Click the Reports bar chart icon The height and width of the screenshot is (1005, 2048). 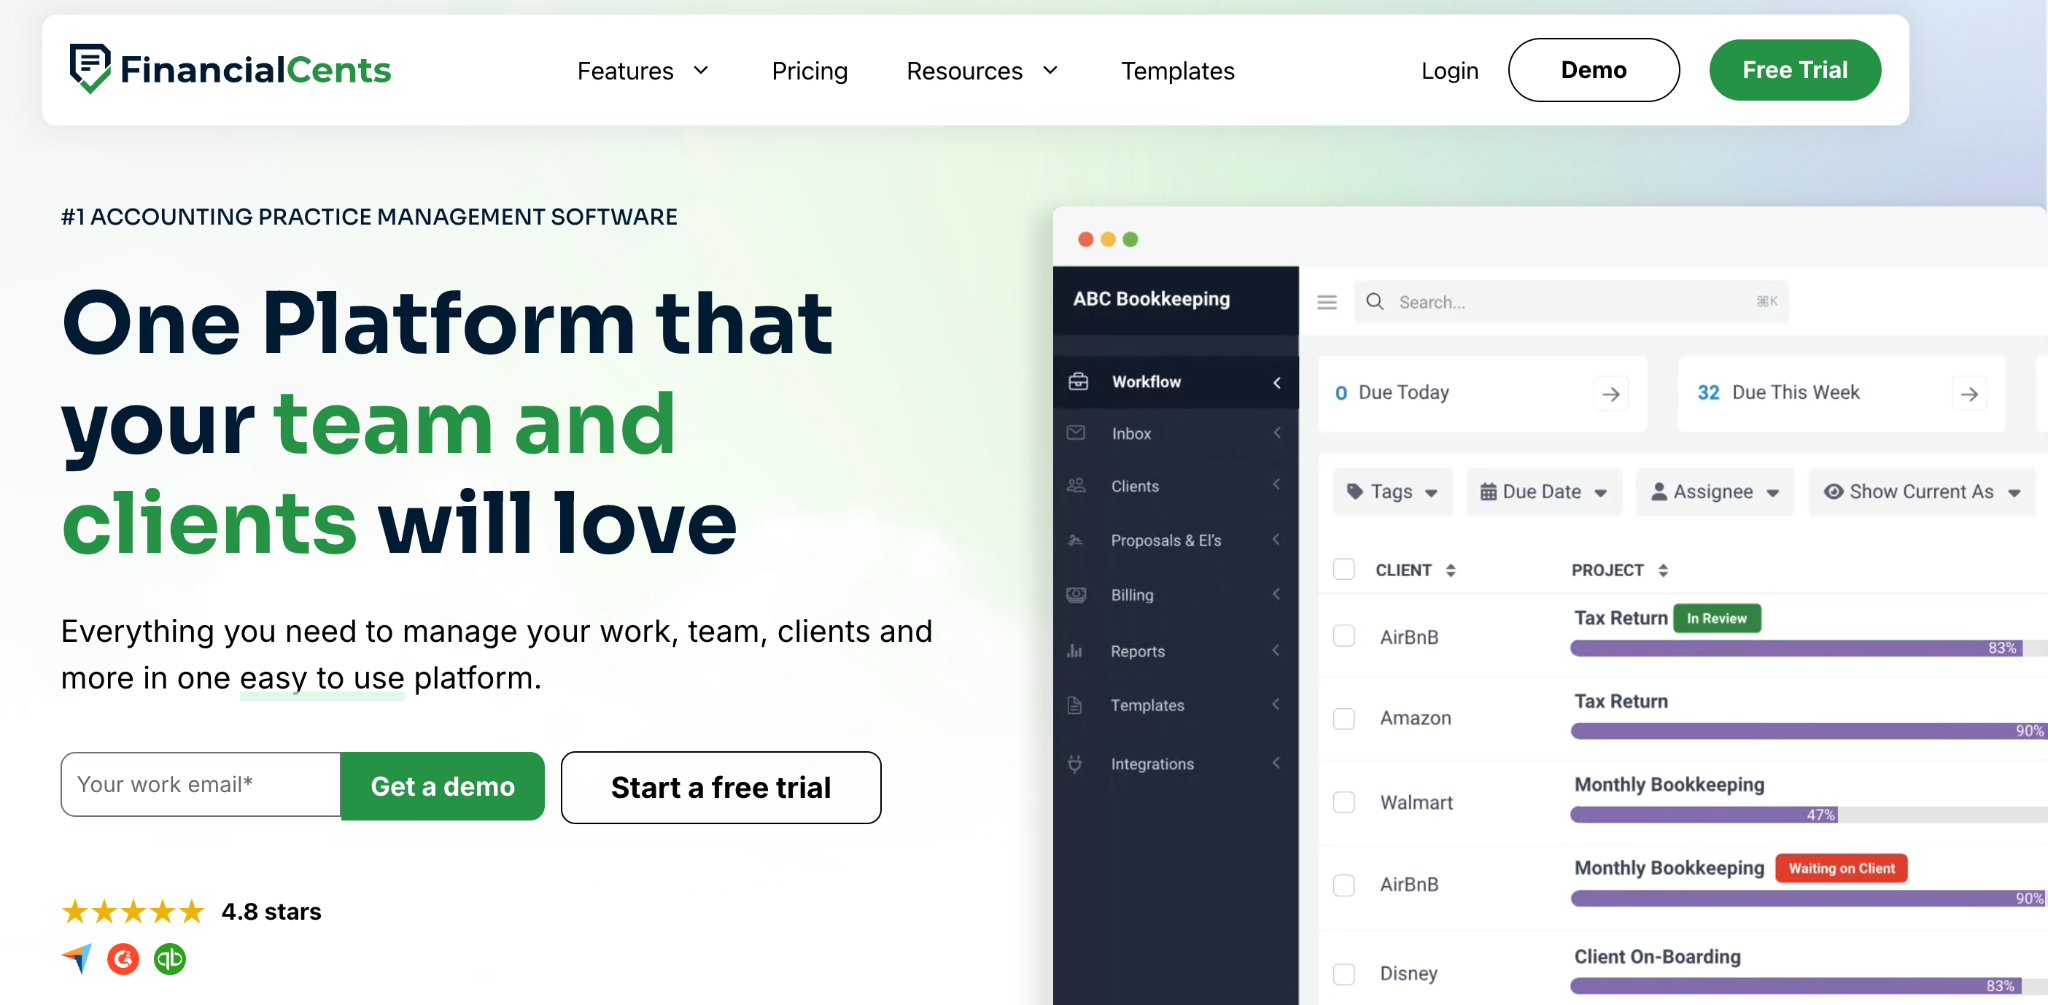1075,650
